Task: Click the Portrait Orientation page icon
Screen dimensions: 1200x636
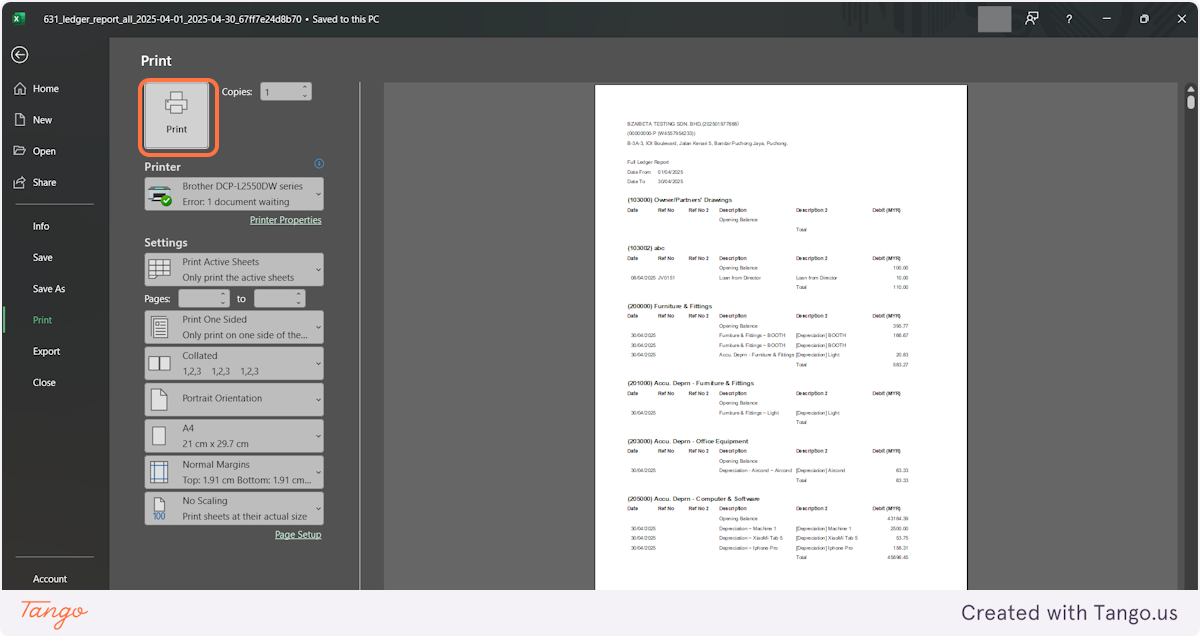Action: [x=159, y=400]
